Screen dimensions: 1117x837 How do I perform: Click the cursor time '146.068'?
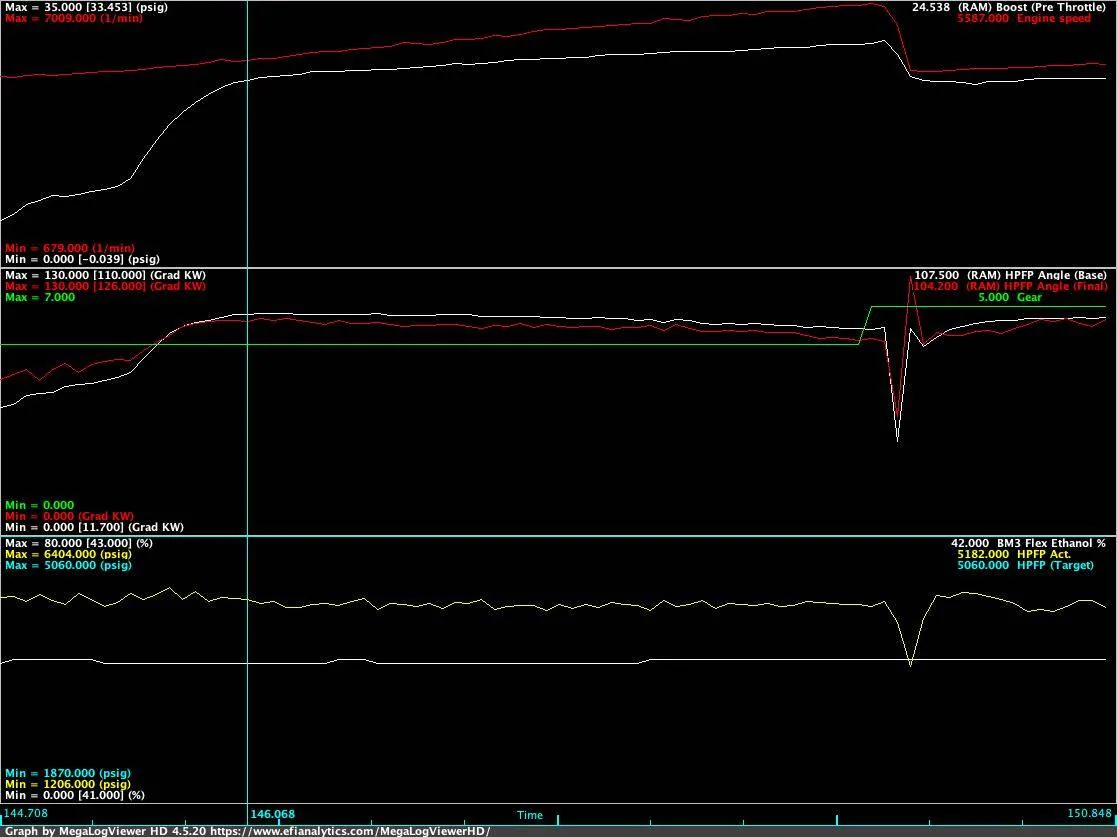tap(272, 814)
